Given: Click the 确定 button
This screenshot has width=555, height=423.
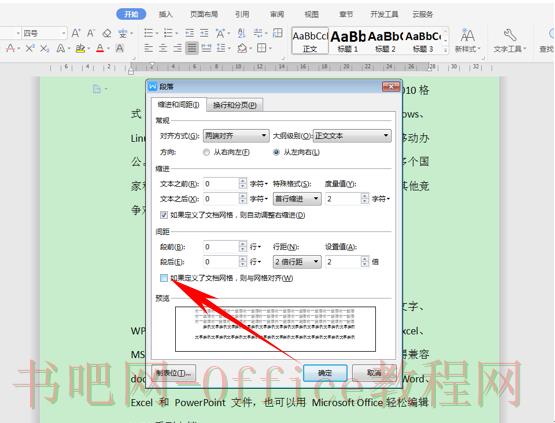Looking at the screenshot, I should coord(325,373).
